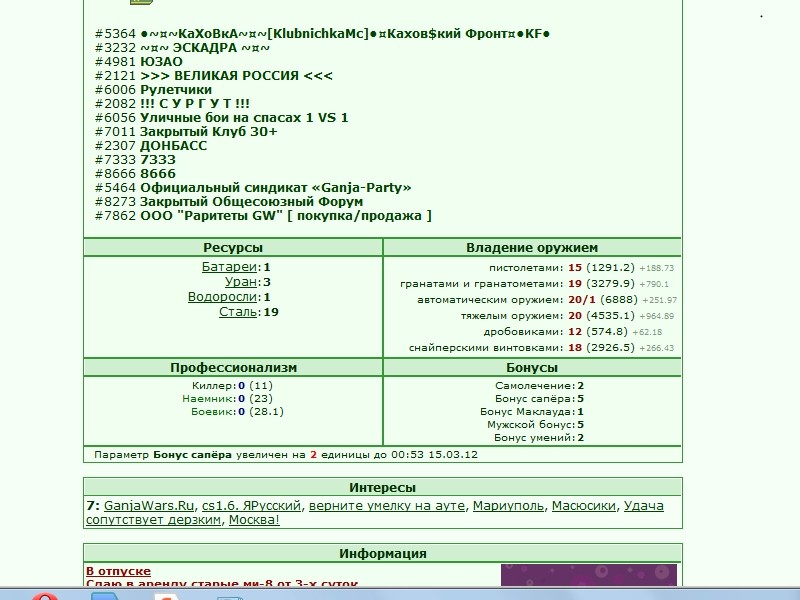Open Закрытый Общесоюзный Форум link
The image size is (800, 600).
pos(252,202)
